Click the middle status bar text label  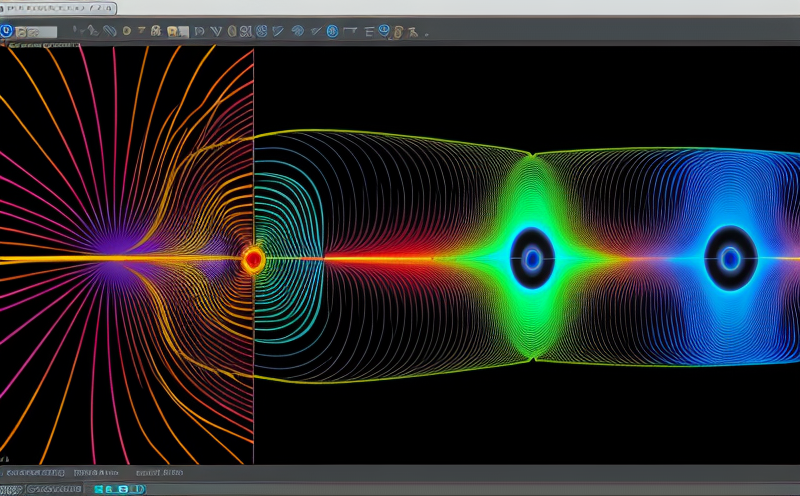pos(97,472)
